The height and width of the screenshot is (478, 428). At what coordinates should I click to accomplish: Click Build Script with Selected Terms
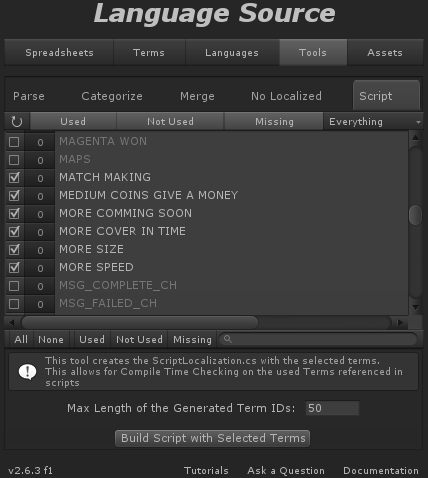pyautogui.click(x=213, y=438)
